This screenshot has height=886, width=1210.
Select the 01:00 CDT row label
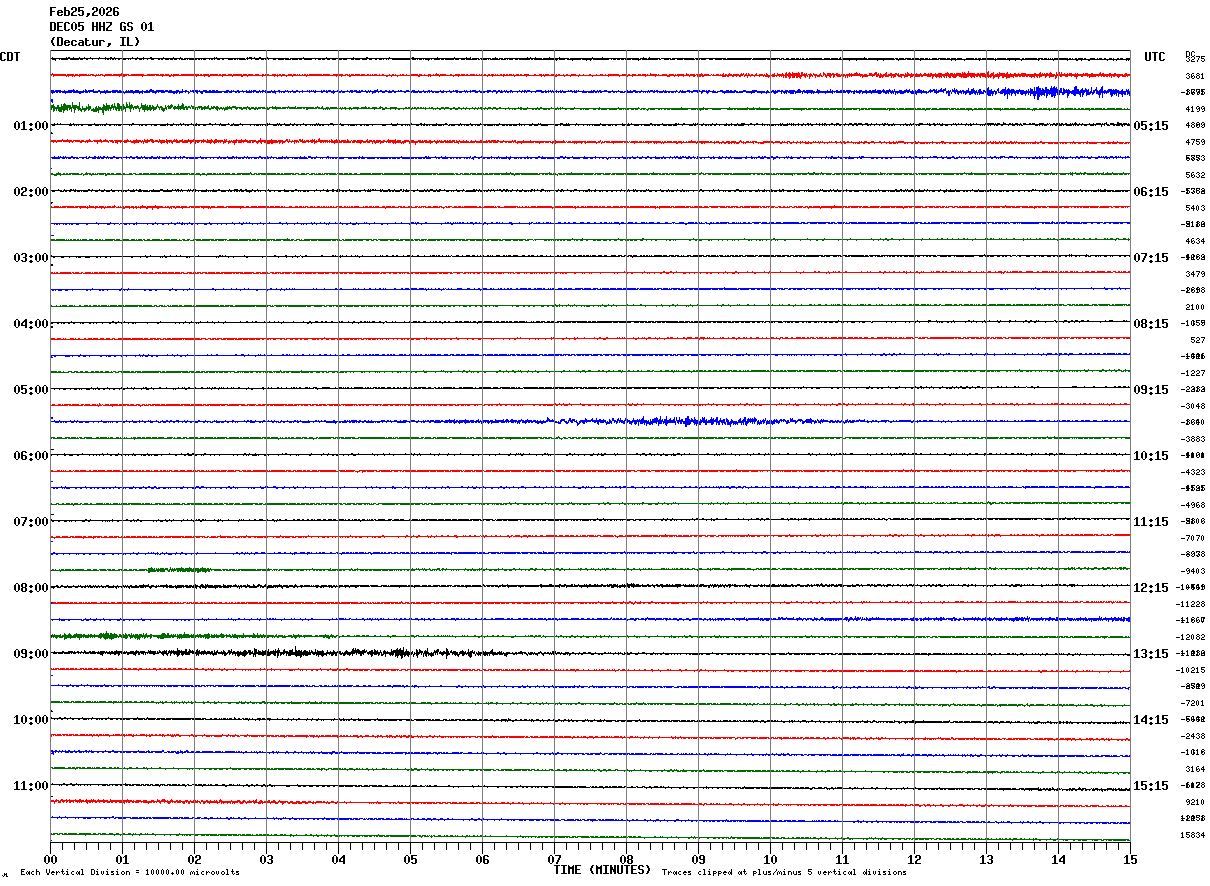[31, 126]
